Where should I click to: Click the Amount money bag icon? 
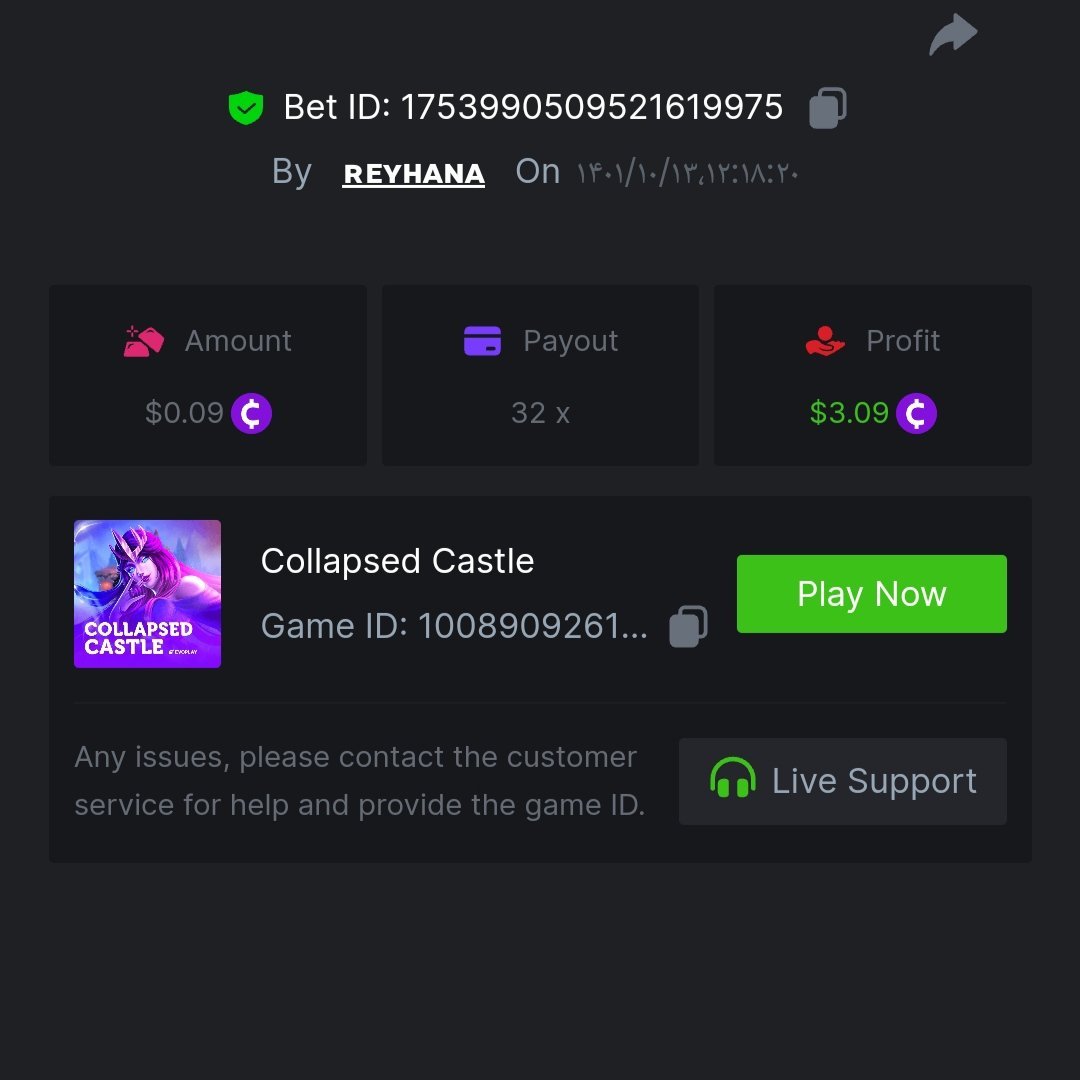(145, 341)
